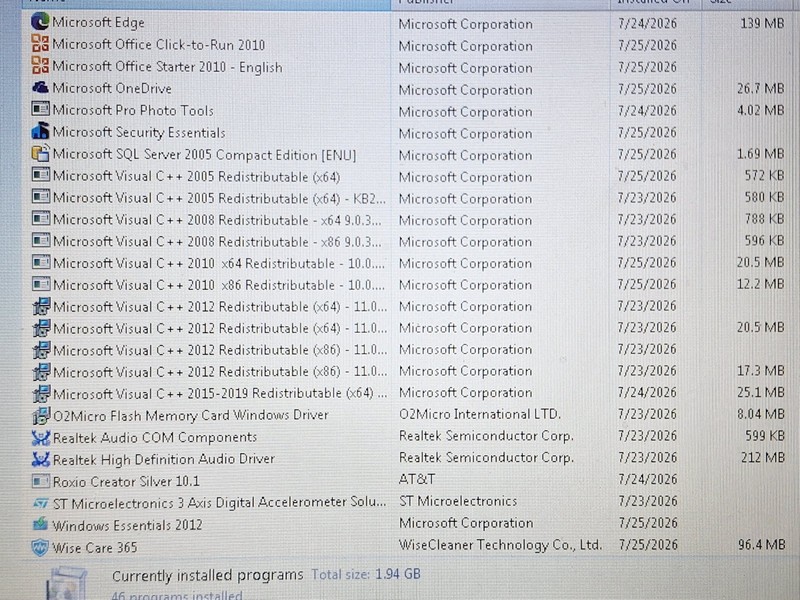The width and height of the screenshot is (800, 600).
Task: Select "Microsoft Visual C++ 2015-2019 Redistributable (x64)" name
Action: coord(220,393)
